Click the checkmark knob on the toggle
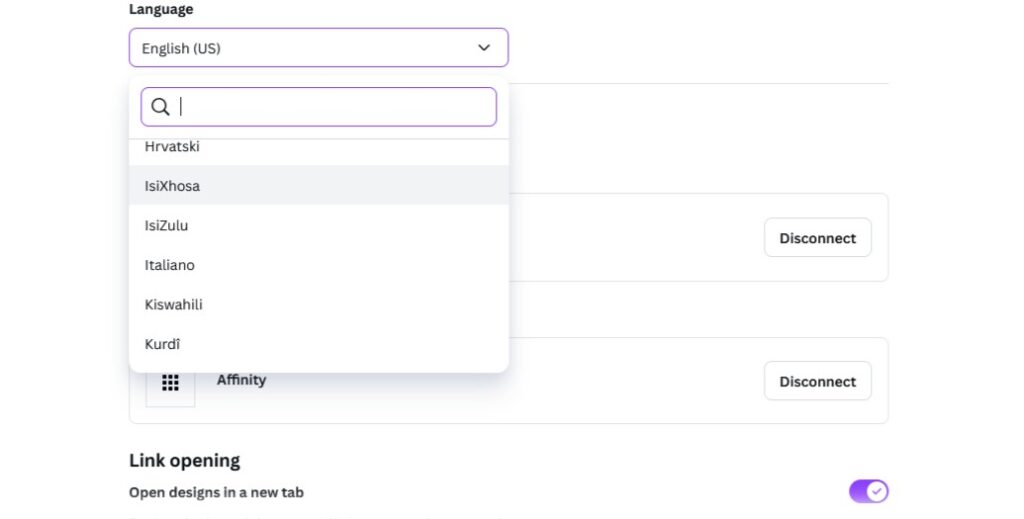The height and width of the screenshot is (519, 1024). 877,491
